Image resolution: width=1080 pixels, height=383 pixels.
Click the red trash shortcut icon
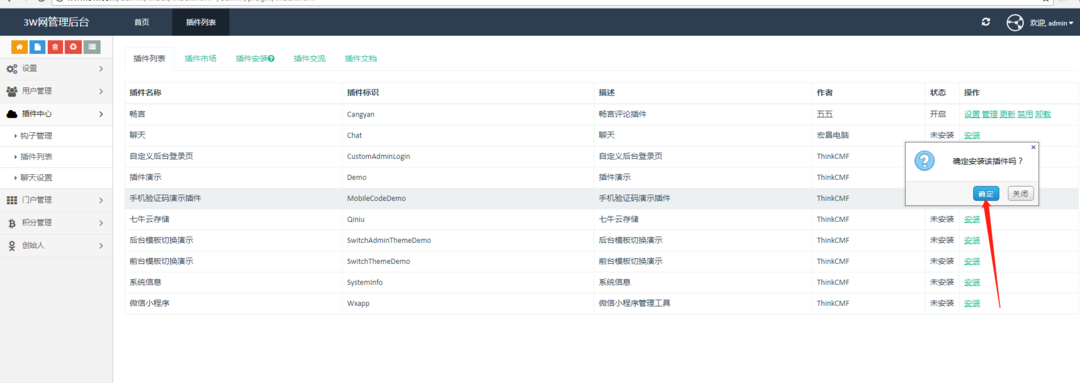55,47
